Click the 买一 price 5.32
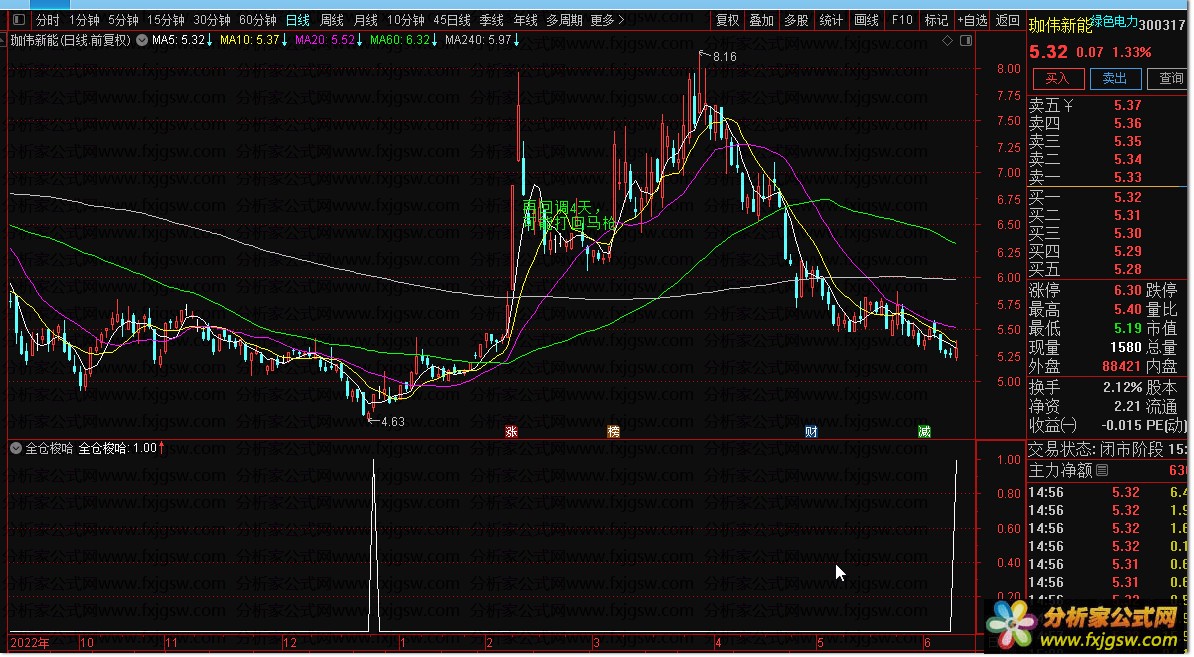 click(x=1128, y=197)
